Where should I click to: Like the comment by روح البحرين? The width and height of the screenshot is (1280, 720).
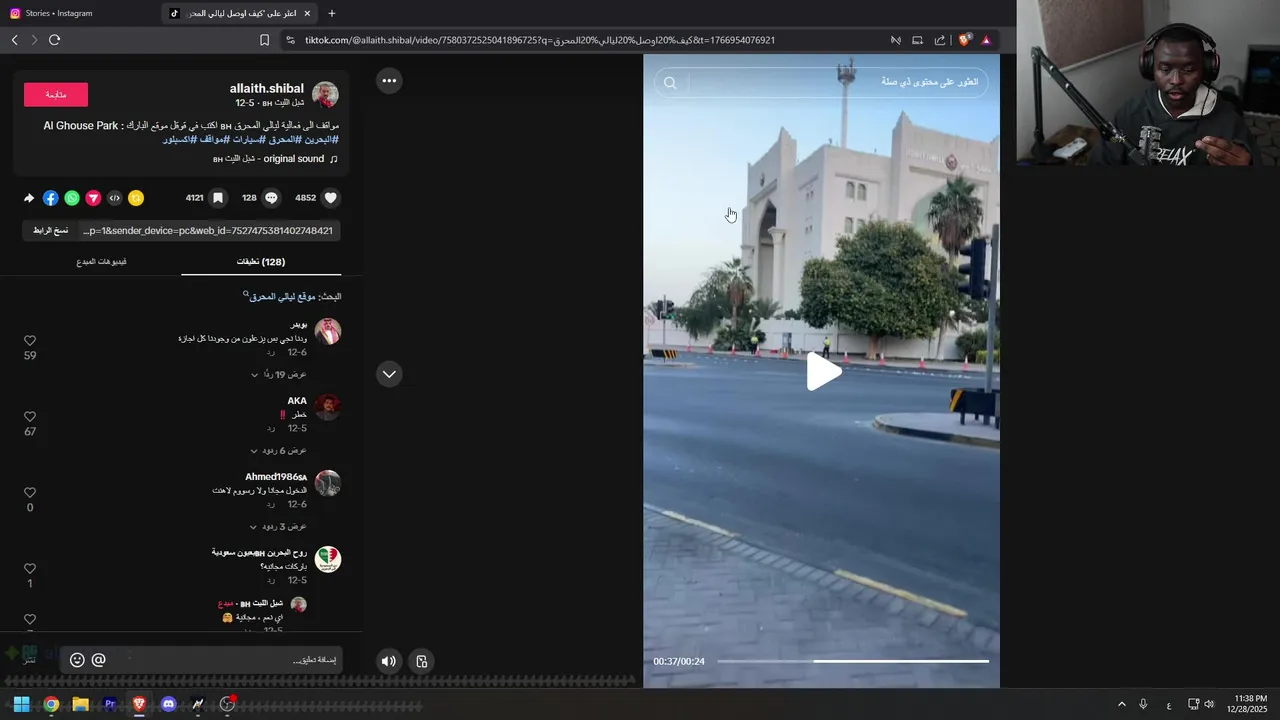(30, 569)
